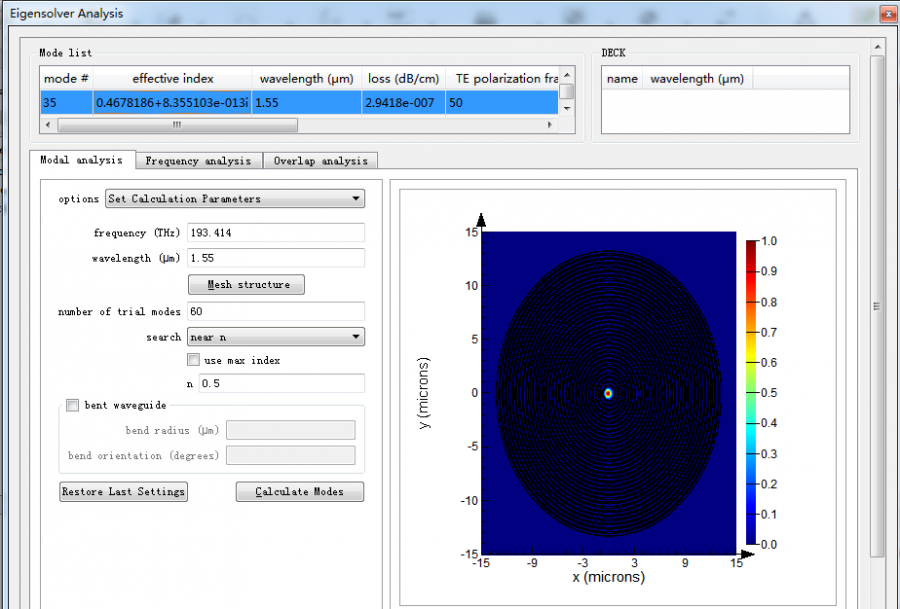Toggle the bent waveguide checkbox
The height and width of the screenshot is (609, 900).
click(x=72, y=405)
